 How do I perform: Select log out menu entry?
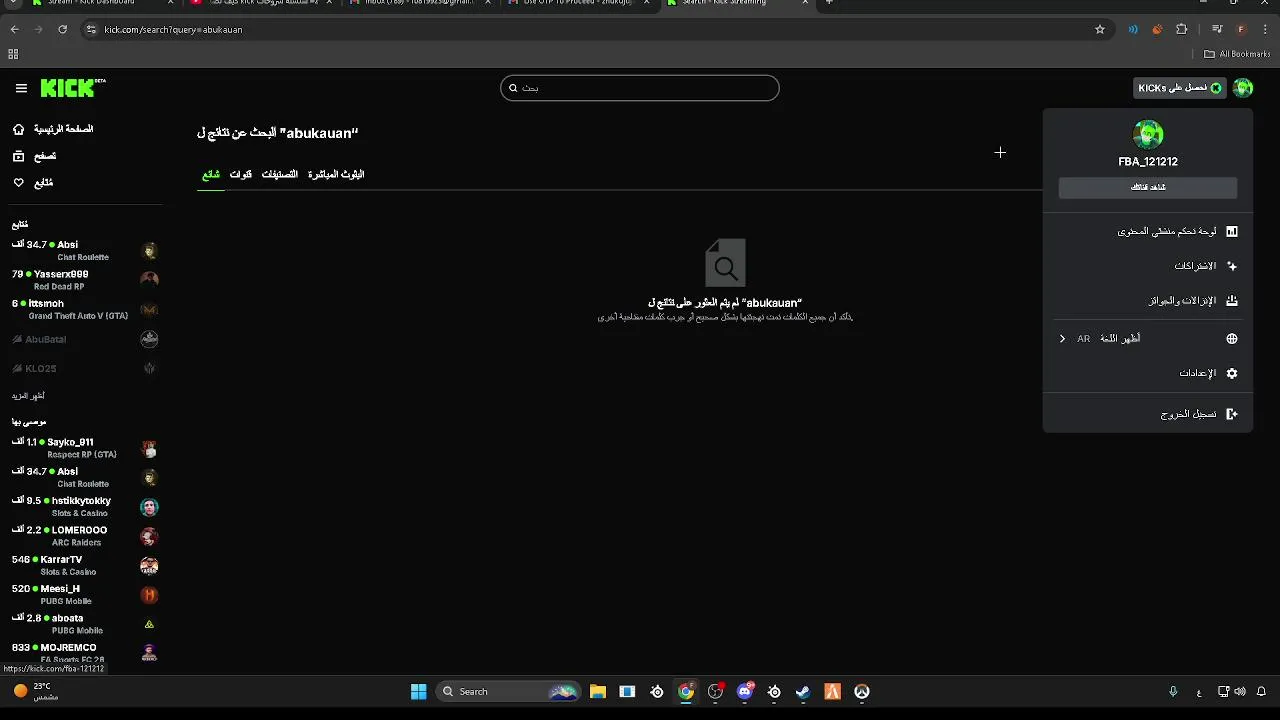click(x=1147, y=414)
